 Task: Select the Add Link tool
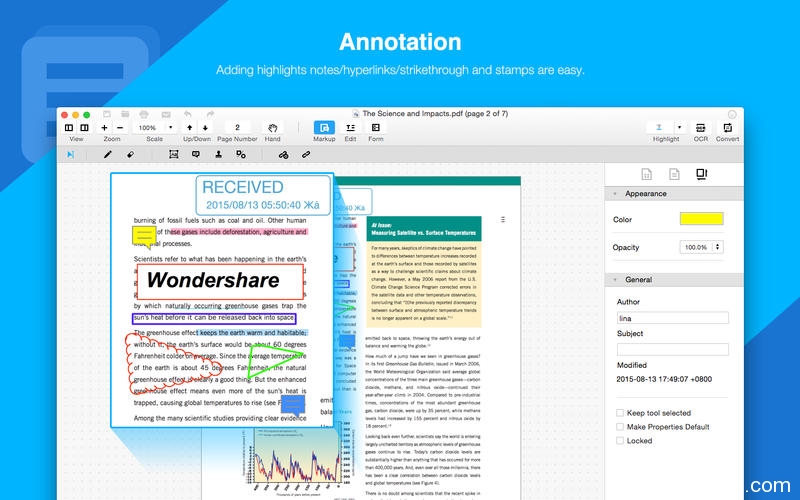click(283, 155)
